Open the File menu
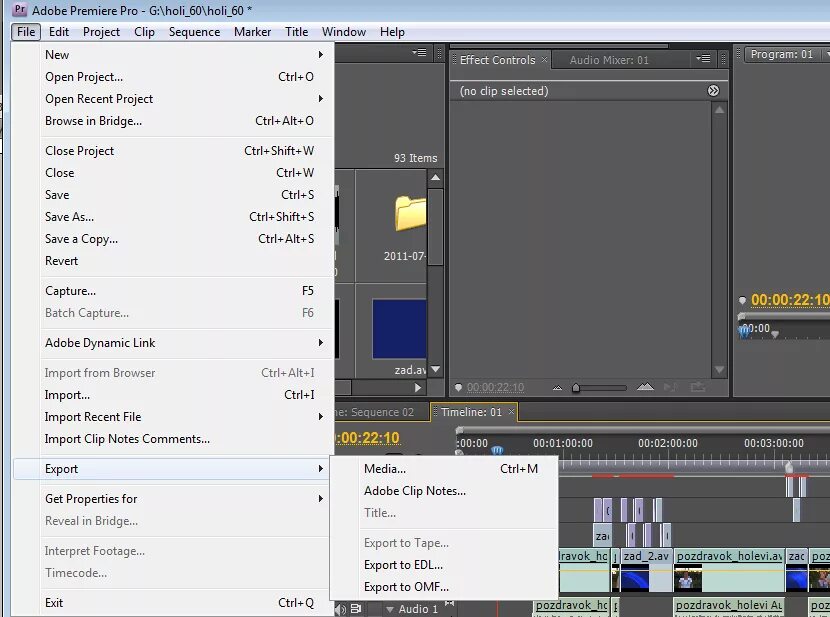Viewport: 830px width, 617px height. pyautogui.click(x=26, y=32)
